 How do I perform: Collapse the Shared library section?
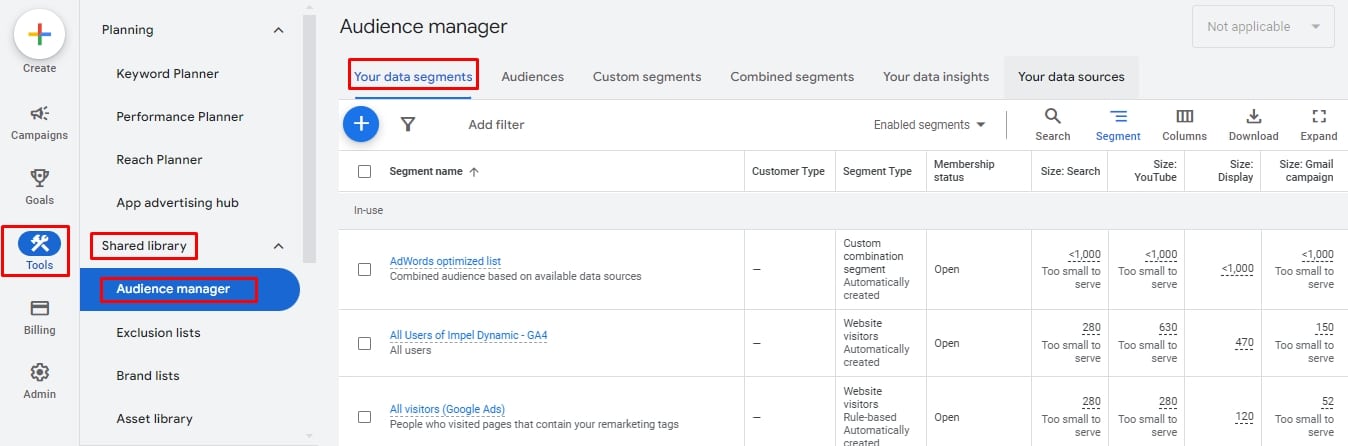point(278,246)
